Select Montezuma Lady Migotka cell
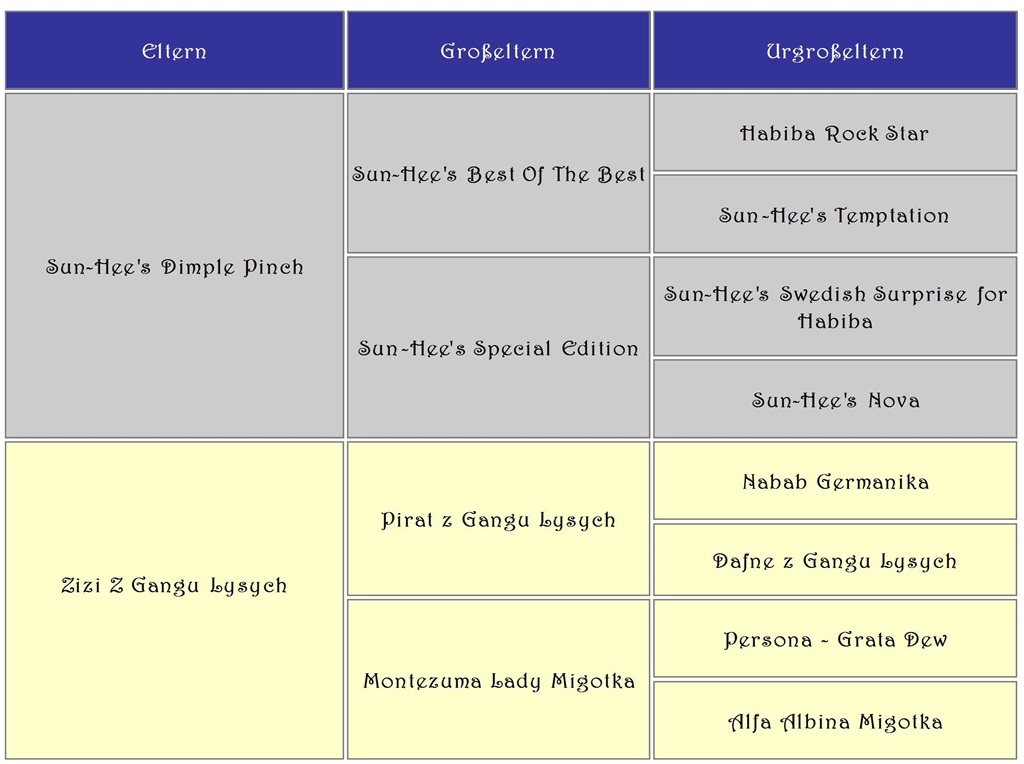The image size is (1024, 764). point(498,682)
